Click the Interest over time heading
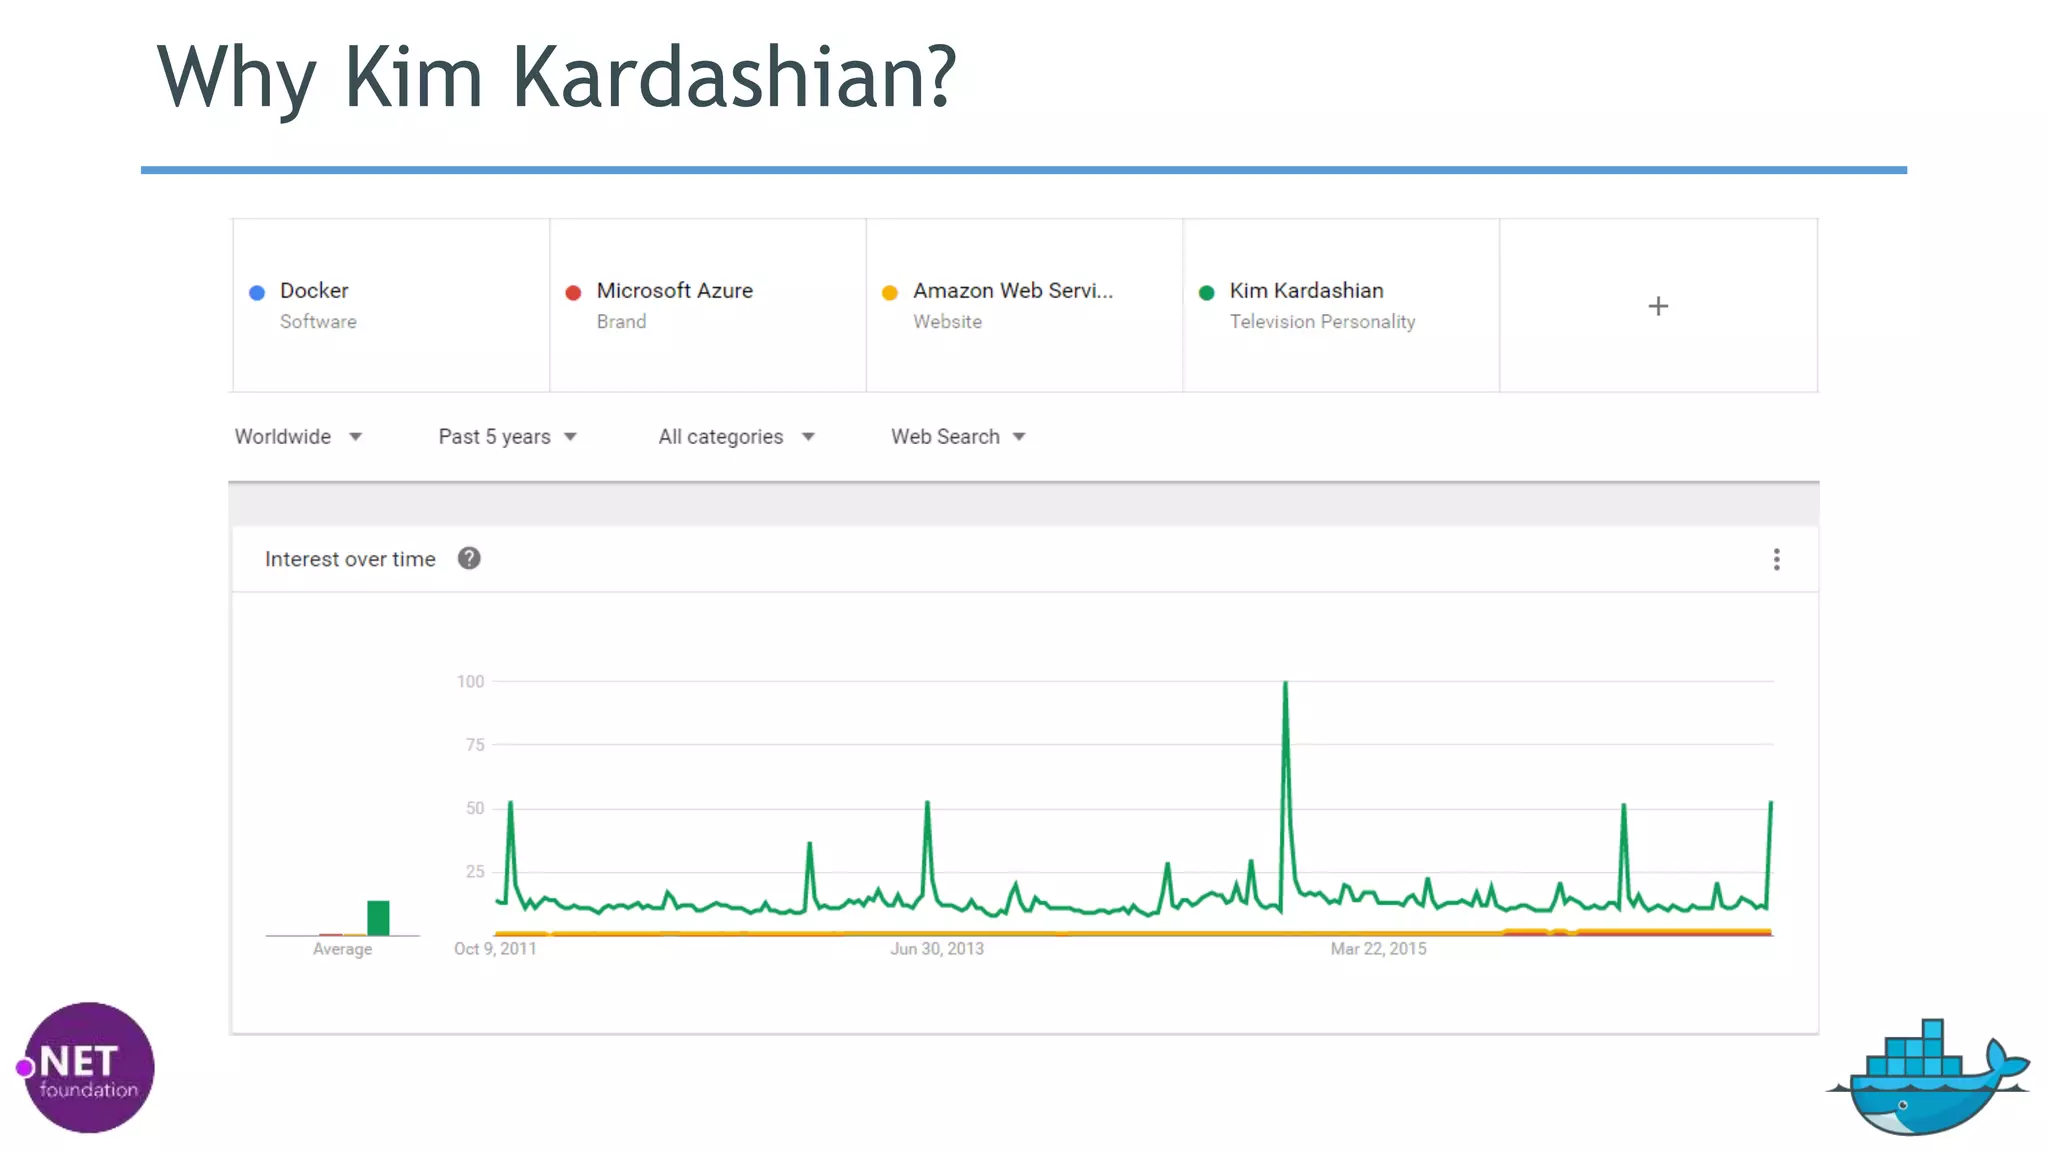2048x1152 pixels. [350, 559]
